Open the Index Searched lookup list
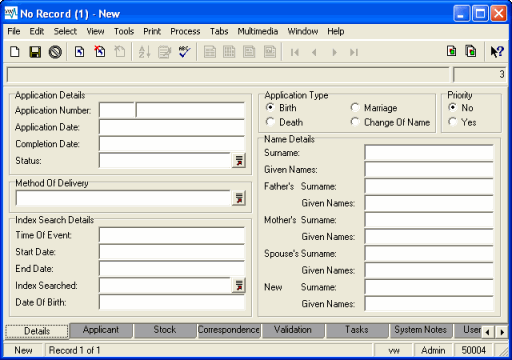The height and width of the screenshot is (360, 512). click(x=239, y=286)
